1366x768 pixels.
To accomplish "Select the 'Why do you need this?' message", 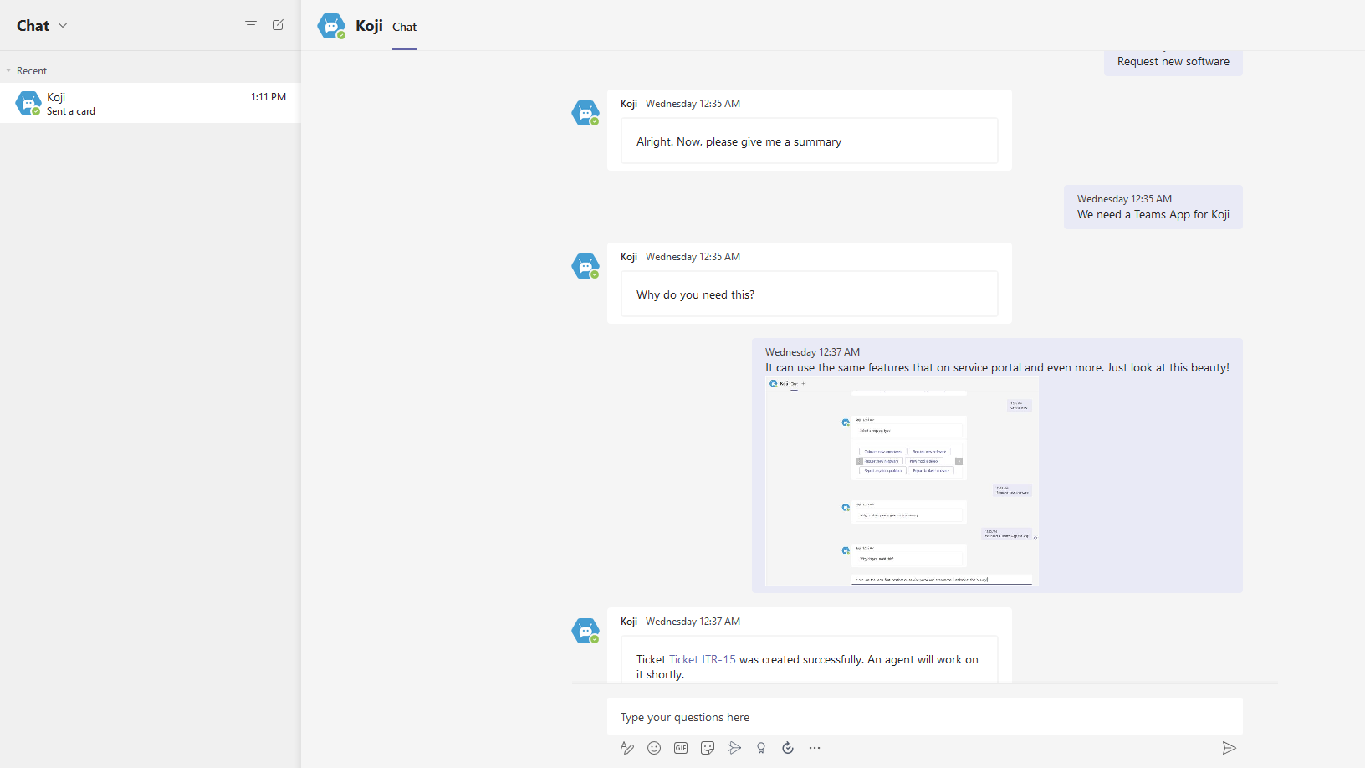I will (810, 294).
